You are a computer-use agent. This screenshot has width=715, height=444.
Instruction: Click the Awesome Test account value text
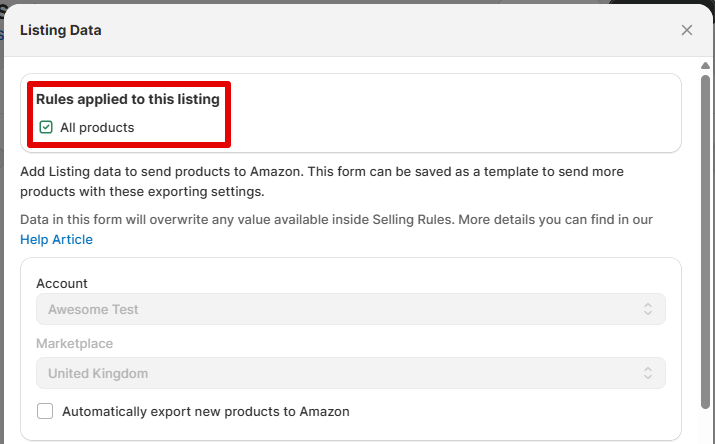(93, 310)
